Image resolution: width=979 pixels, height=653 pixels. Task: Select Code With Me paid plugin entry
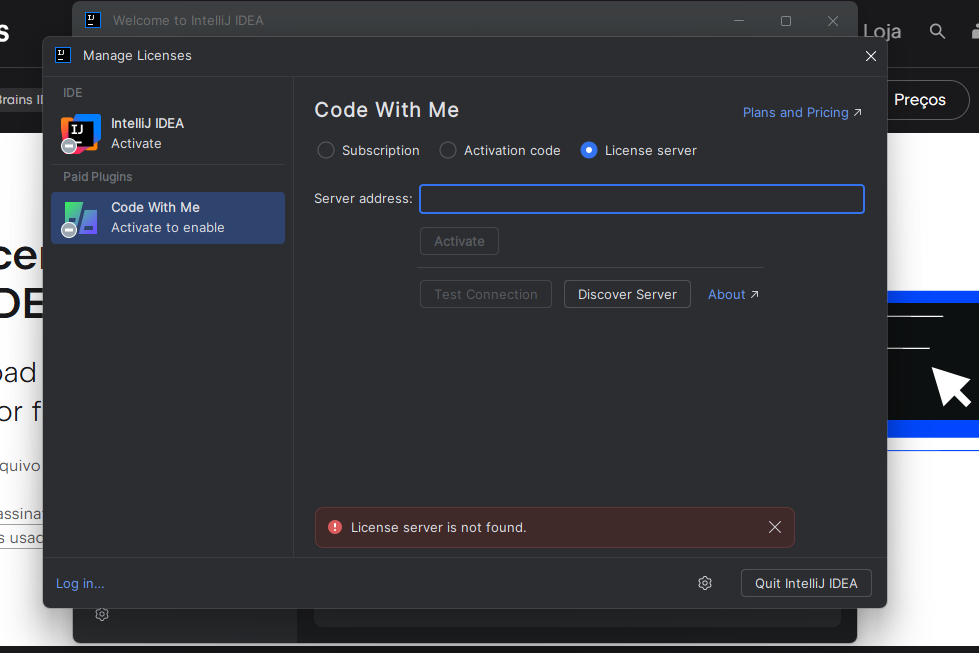pyautogui.click(x=168, y=218)
